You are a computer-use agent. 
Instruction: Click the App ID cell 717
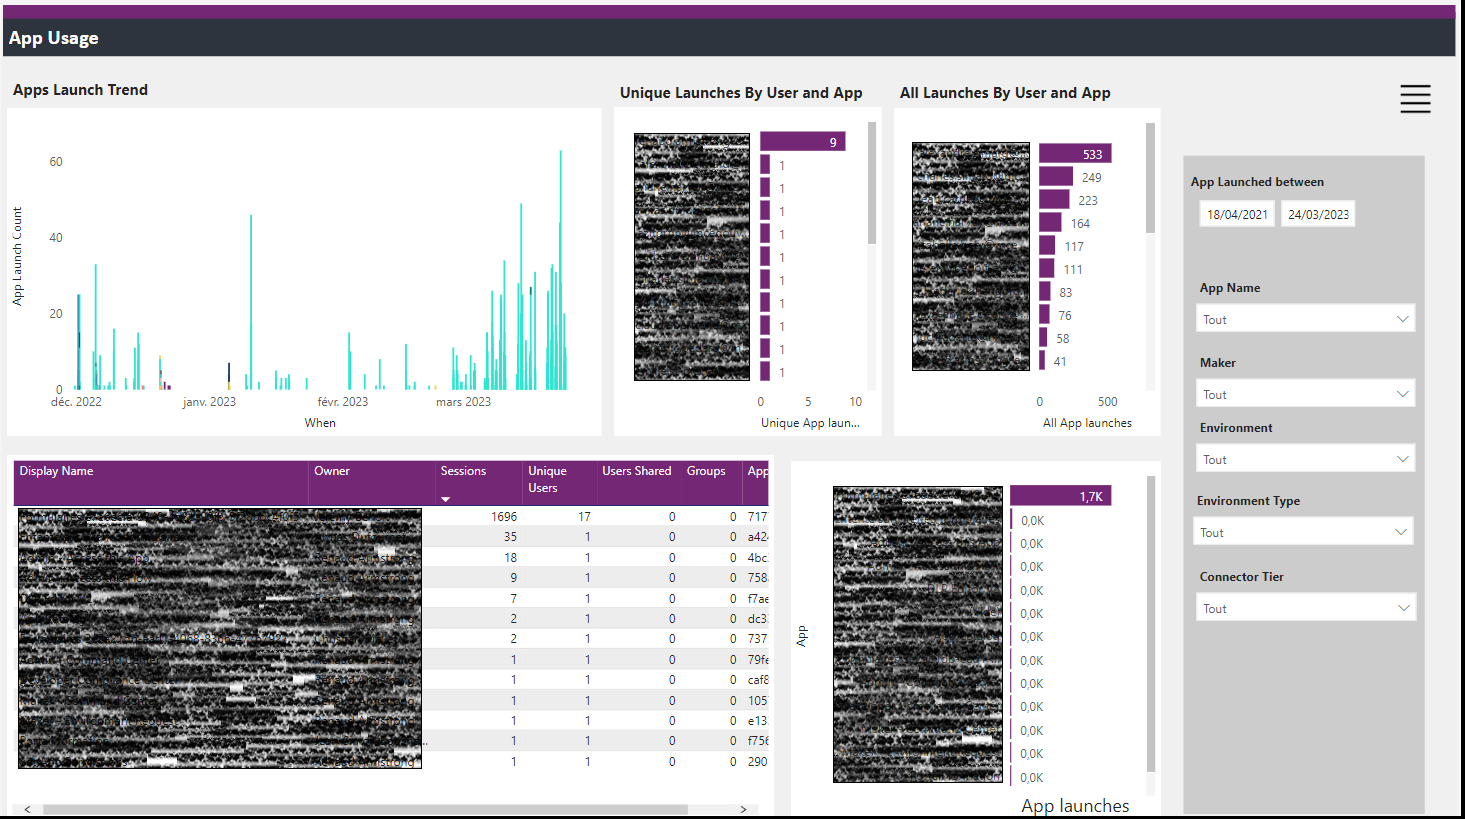(757, 517)
